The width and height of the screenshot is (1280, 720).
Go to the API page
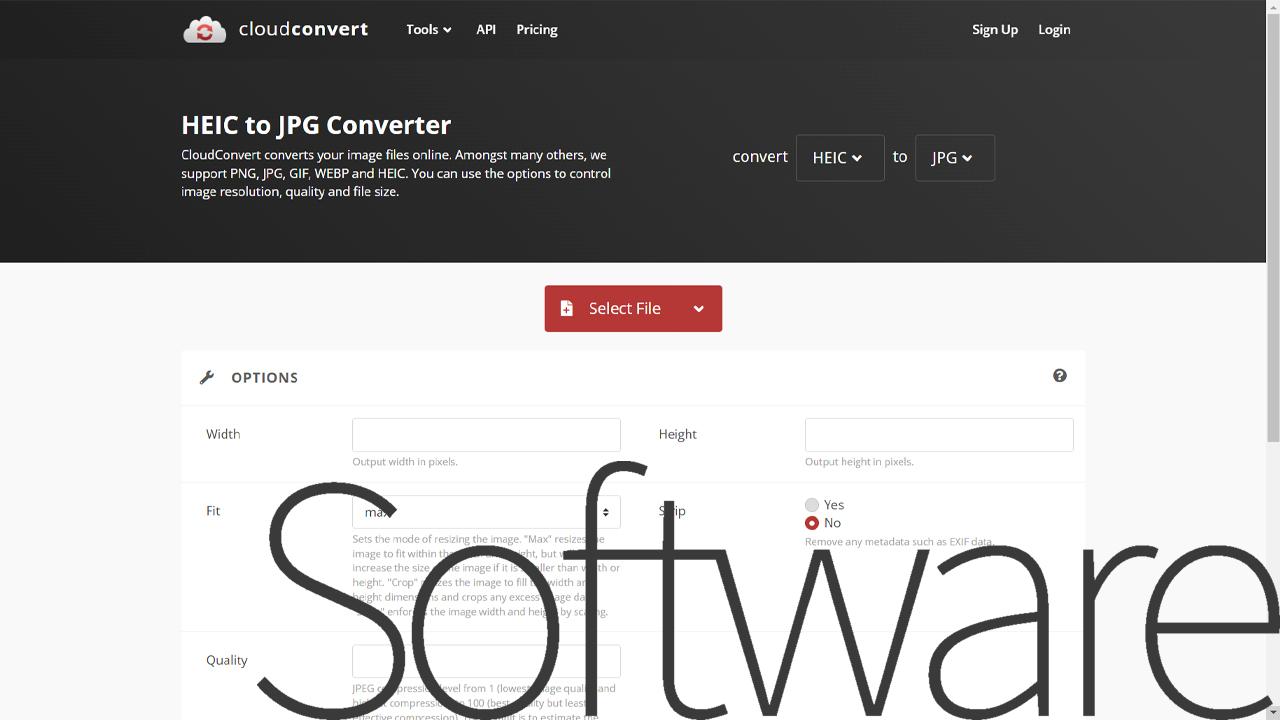(x=486, y=29)
